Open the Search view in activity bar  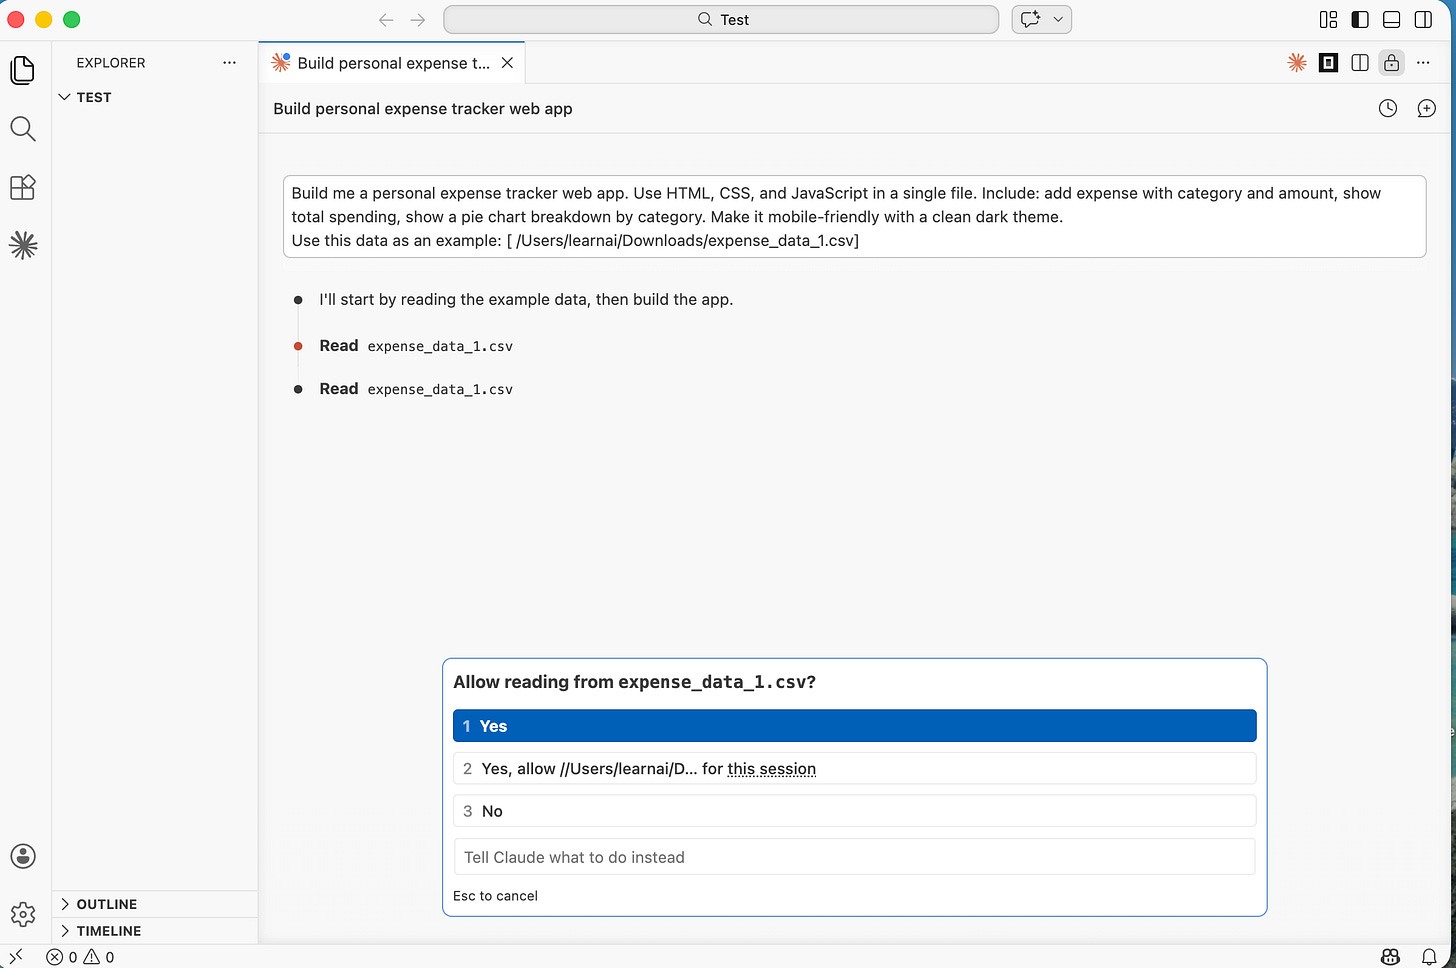[23, 129]
